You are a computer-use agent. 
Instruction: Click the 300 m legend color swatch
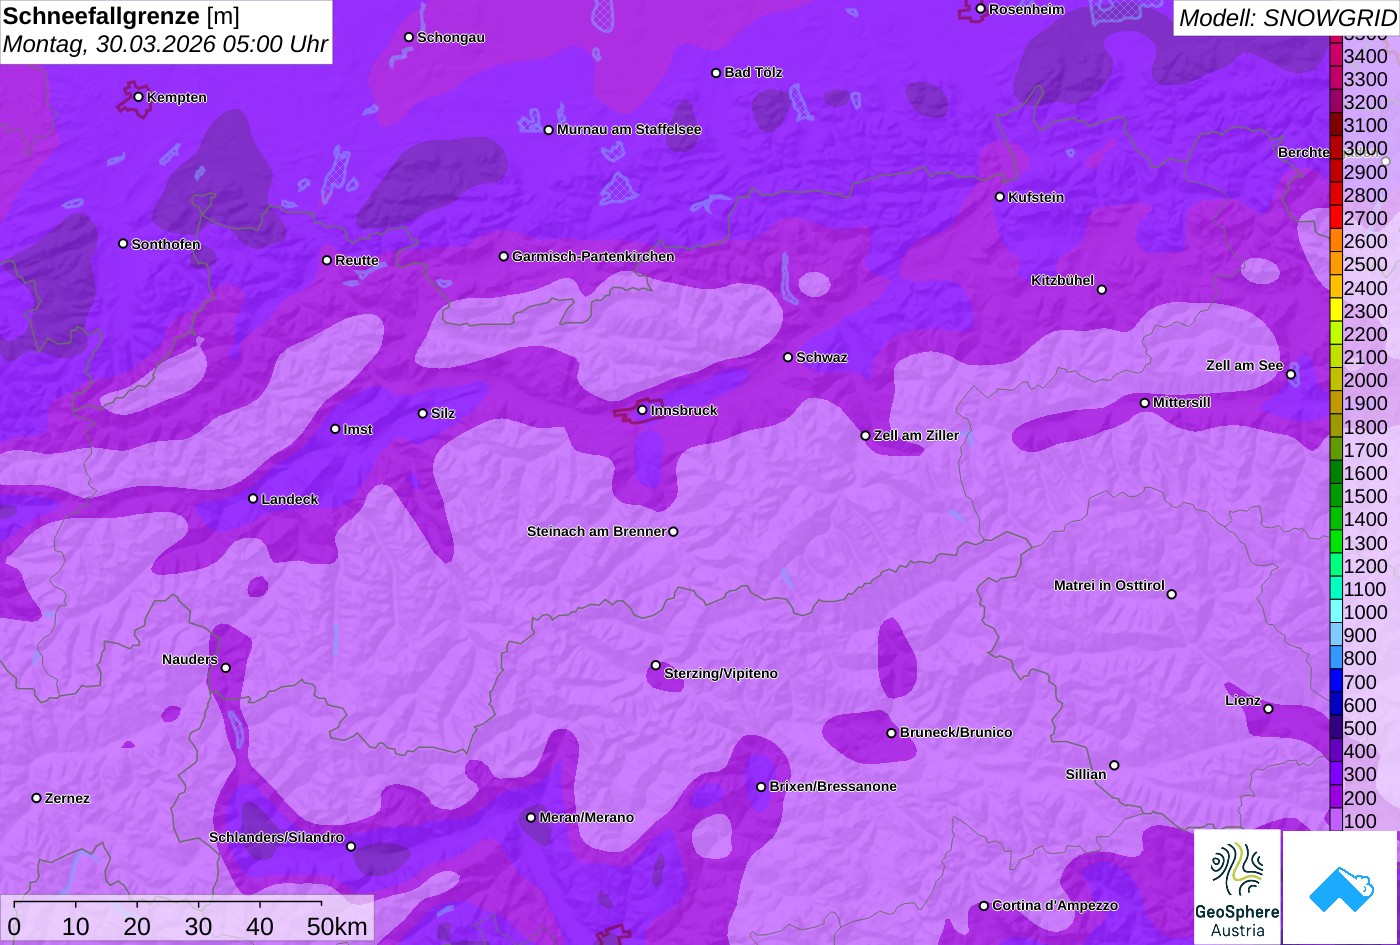(1335, 774)
